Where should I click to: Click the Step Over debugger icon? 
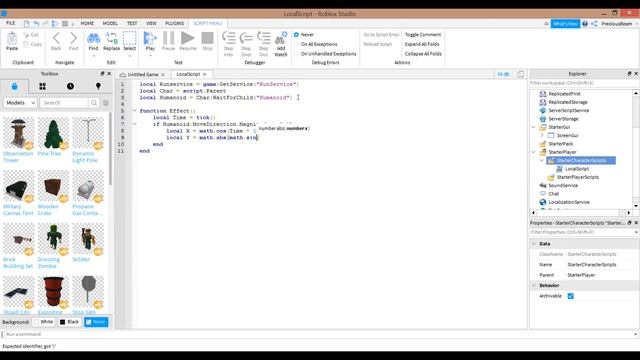pyautogui.click(x=246, y=38)
